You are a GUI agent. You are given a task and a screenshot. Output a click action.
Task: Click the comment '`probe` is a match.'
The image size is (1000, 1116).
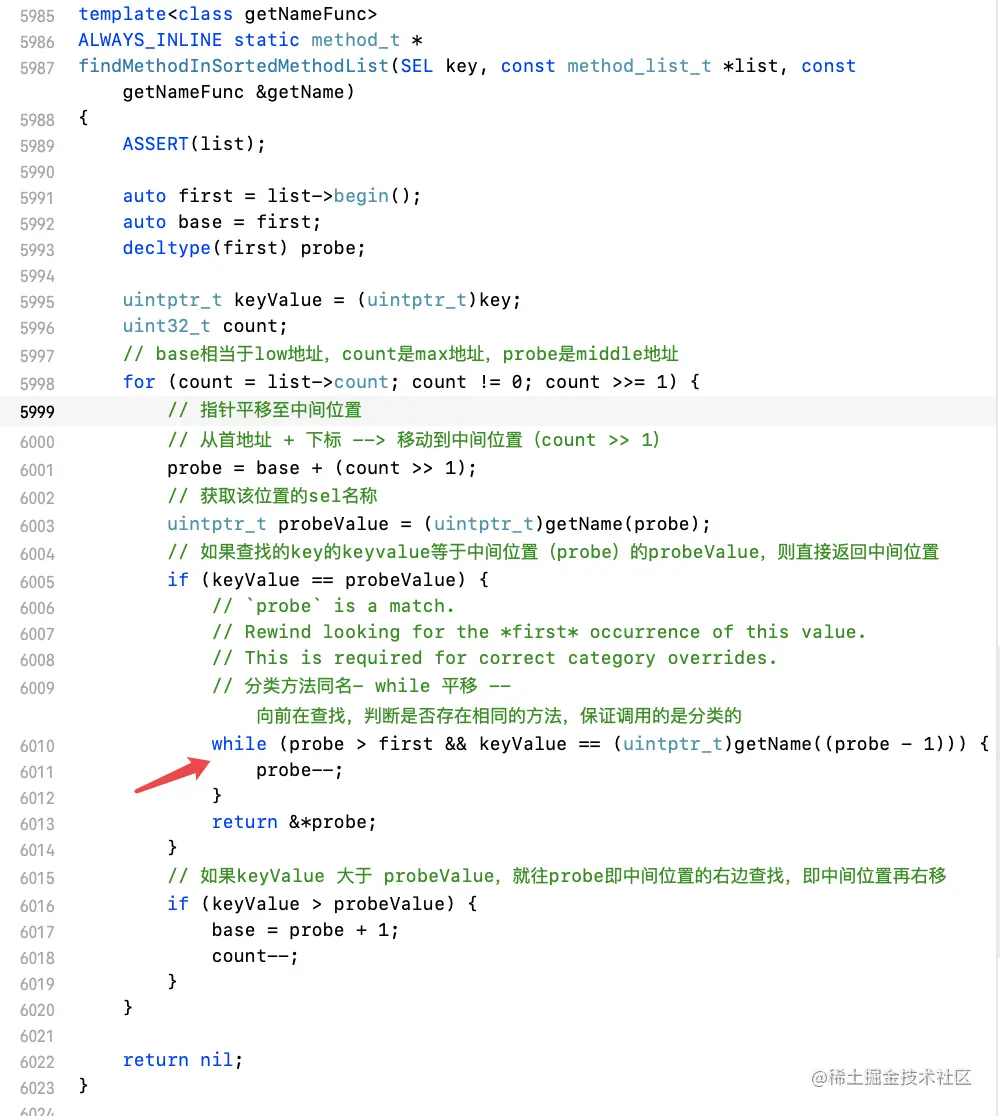(x=333, y=606)
